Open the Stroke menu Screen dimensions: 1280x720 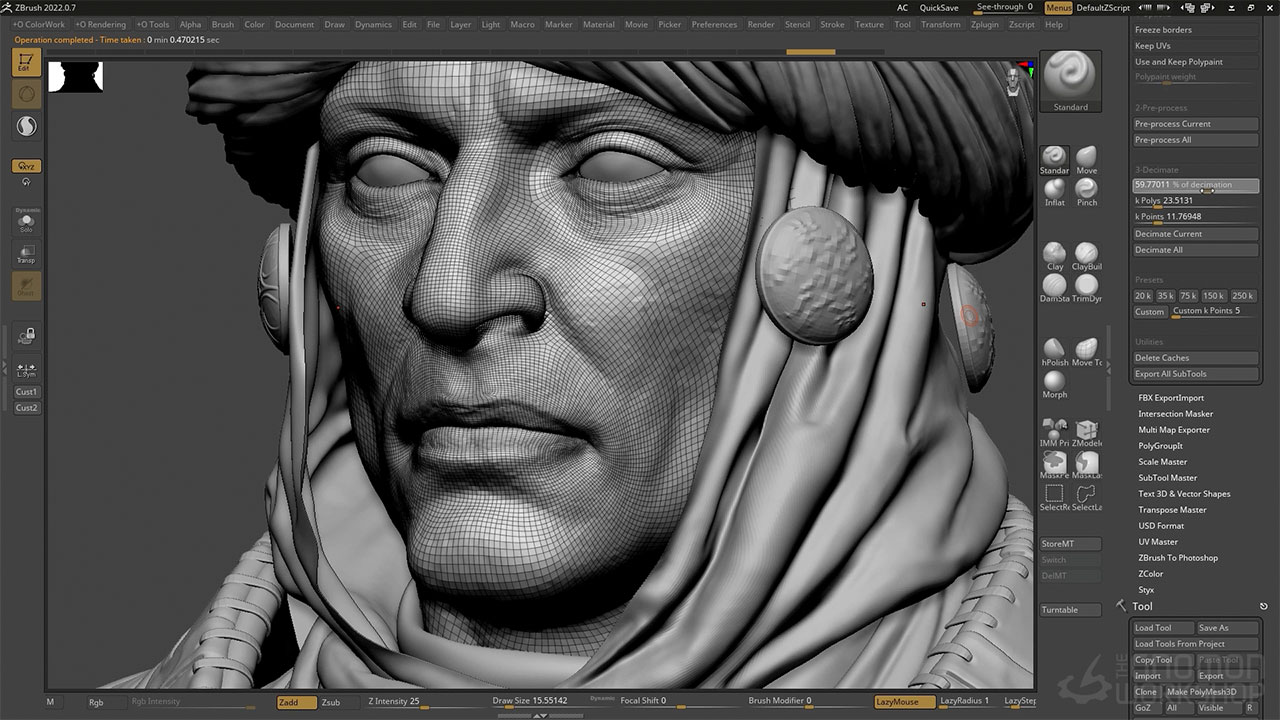[832, 24]
